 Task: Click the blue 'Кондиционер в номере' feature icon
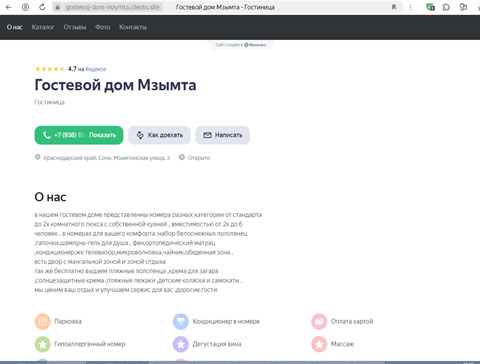point(181,321)
